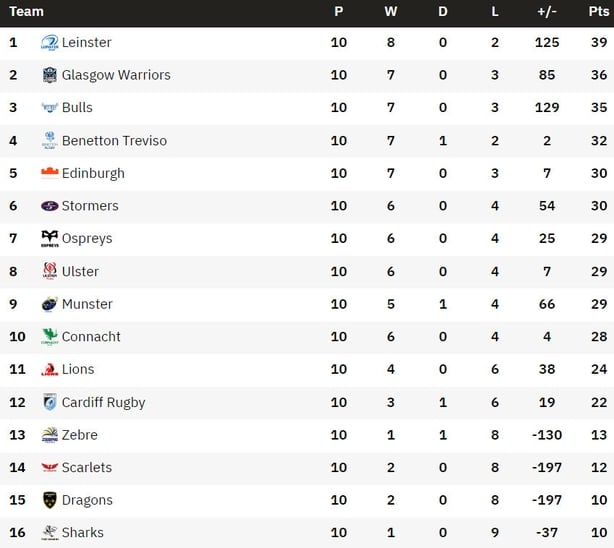Click the Munster stag logo
Image resolution: width=614 pixels, height=548 pixels.
pyautogui.click(x=50, y=304)
